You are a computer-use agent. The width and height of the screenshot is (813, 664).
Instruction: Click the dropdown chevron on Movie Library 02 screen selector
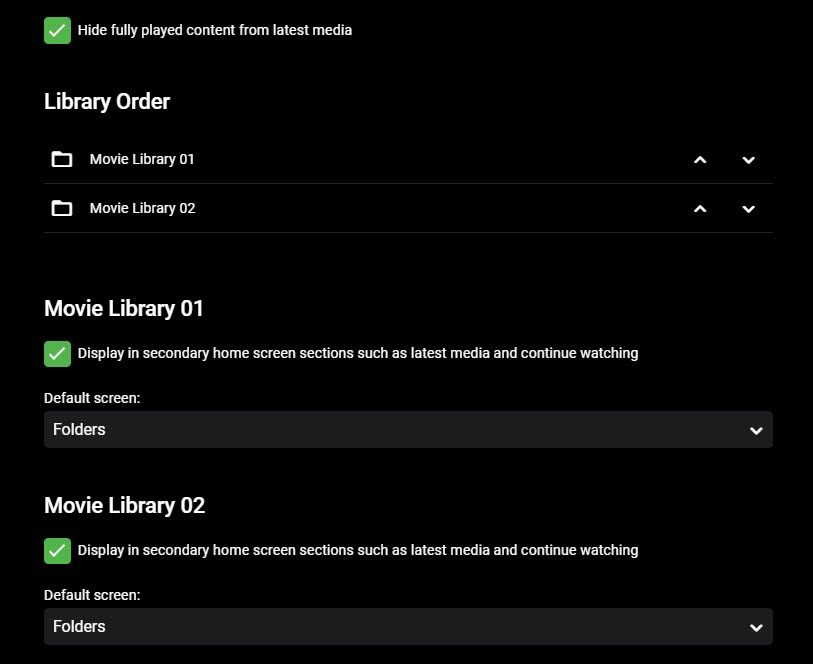[x=756, y=626]
